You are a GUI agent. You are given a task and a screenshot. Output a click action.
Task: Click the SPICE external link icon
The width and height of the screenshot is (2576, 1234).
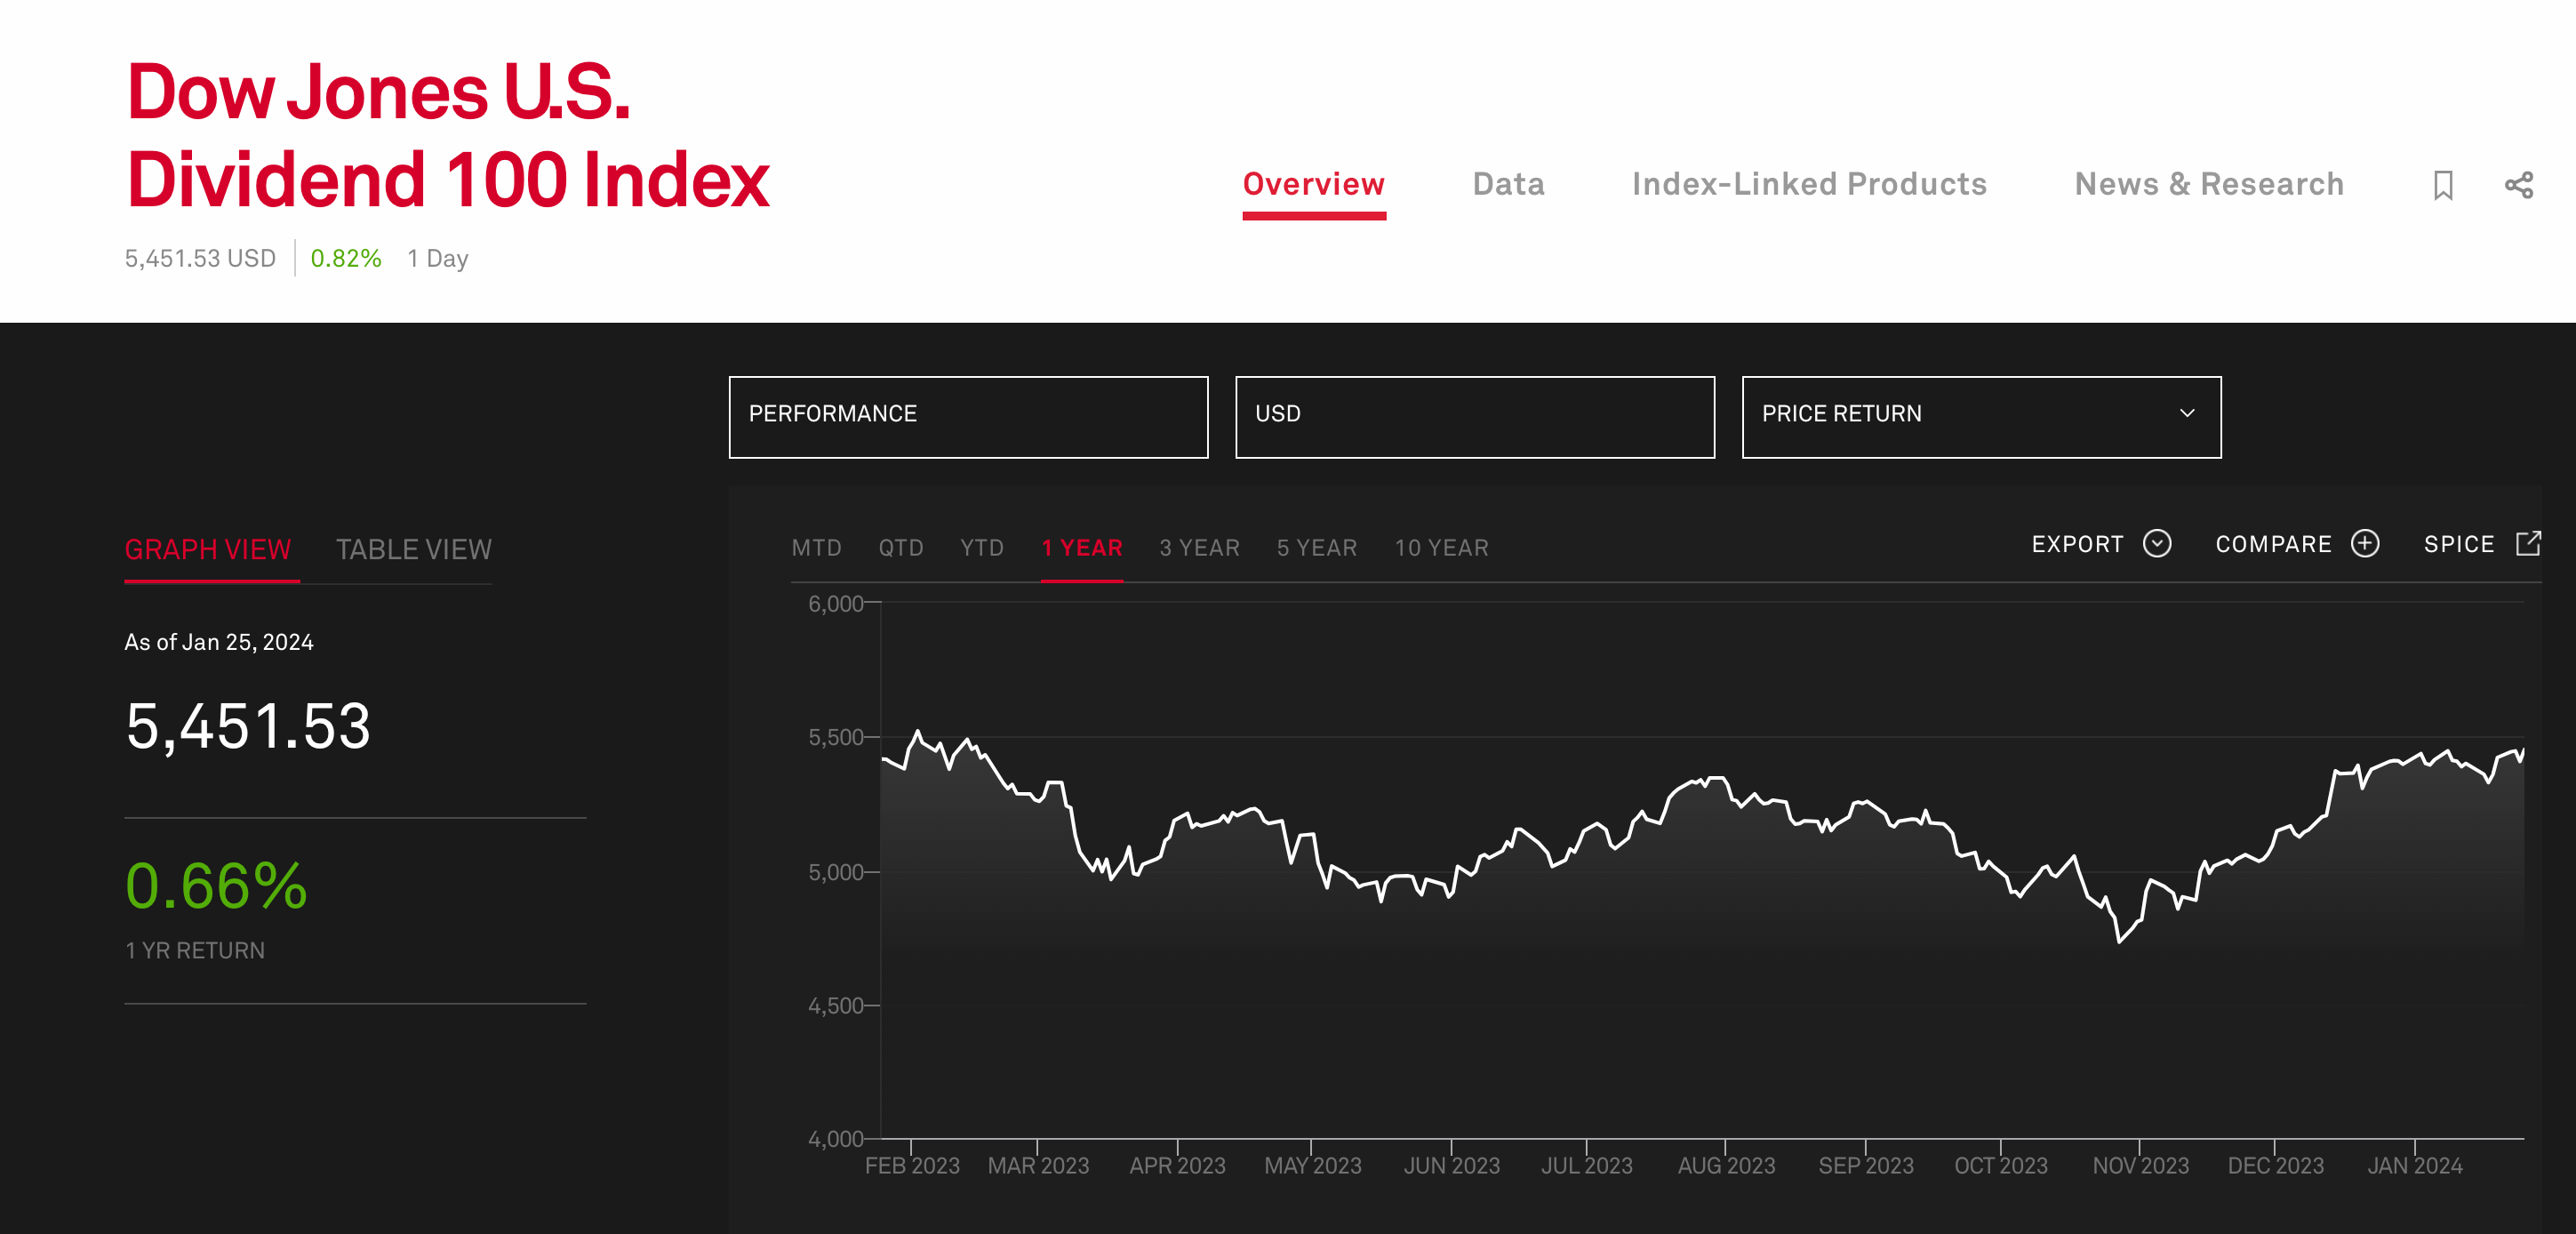point(2528,543)
